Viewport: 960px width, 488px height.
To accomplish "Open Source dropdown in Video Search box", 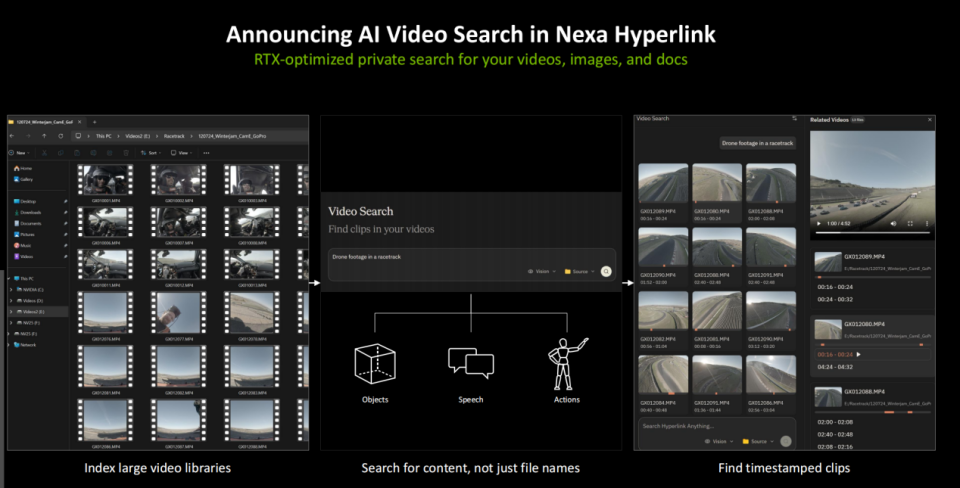I will [579, 271].
